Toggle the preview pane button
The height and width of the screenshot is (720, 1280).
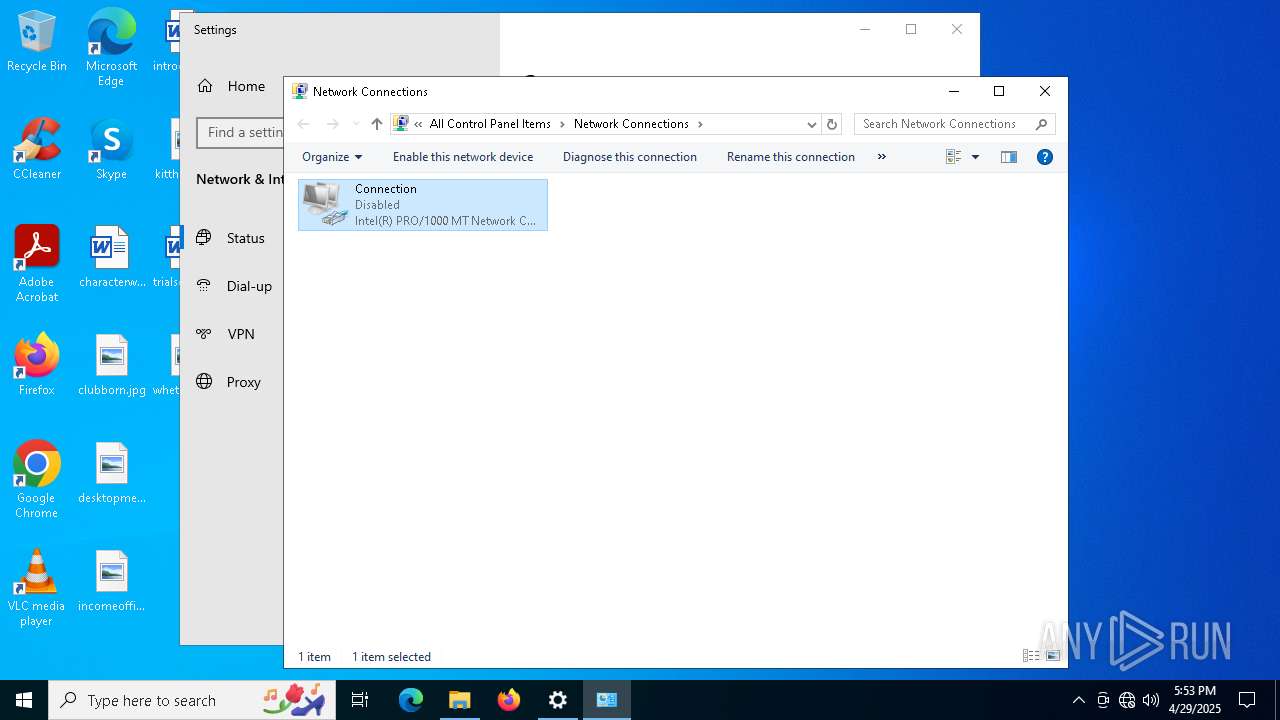(1009, 157)
